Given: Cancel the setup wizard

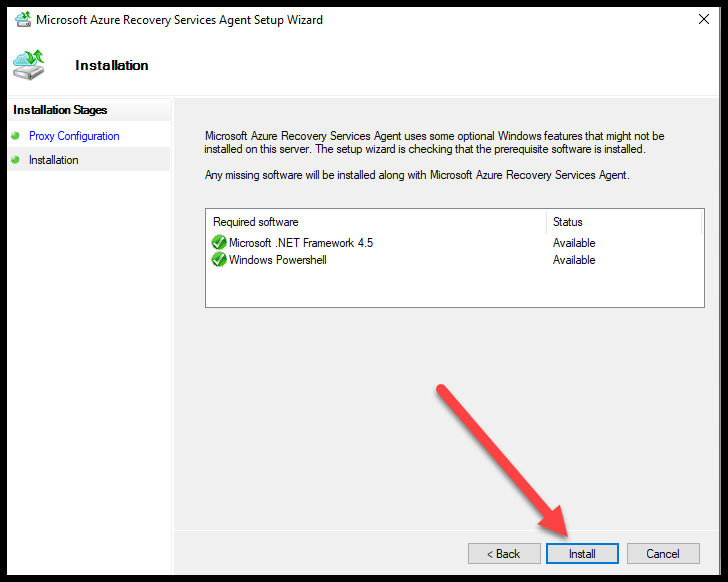Looking at the screenshot, I should coord(663,553).
